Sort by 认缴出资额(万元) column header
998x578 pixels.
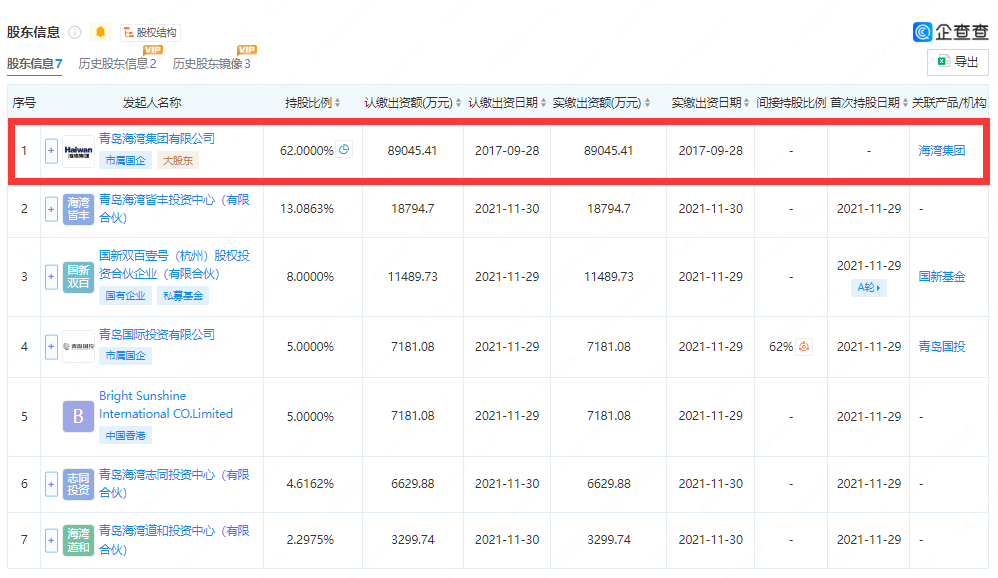tap(412, 103)
